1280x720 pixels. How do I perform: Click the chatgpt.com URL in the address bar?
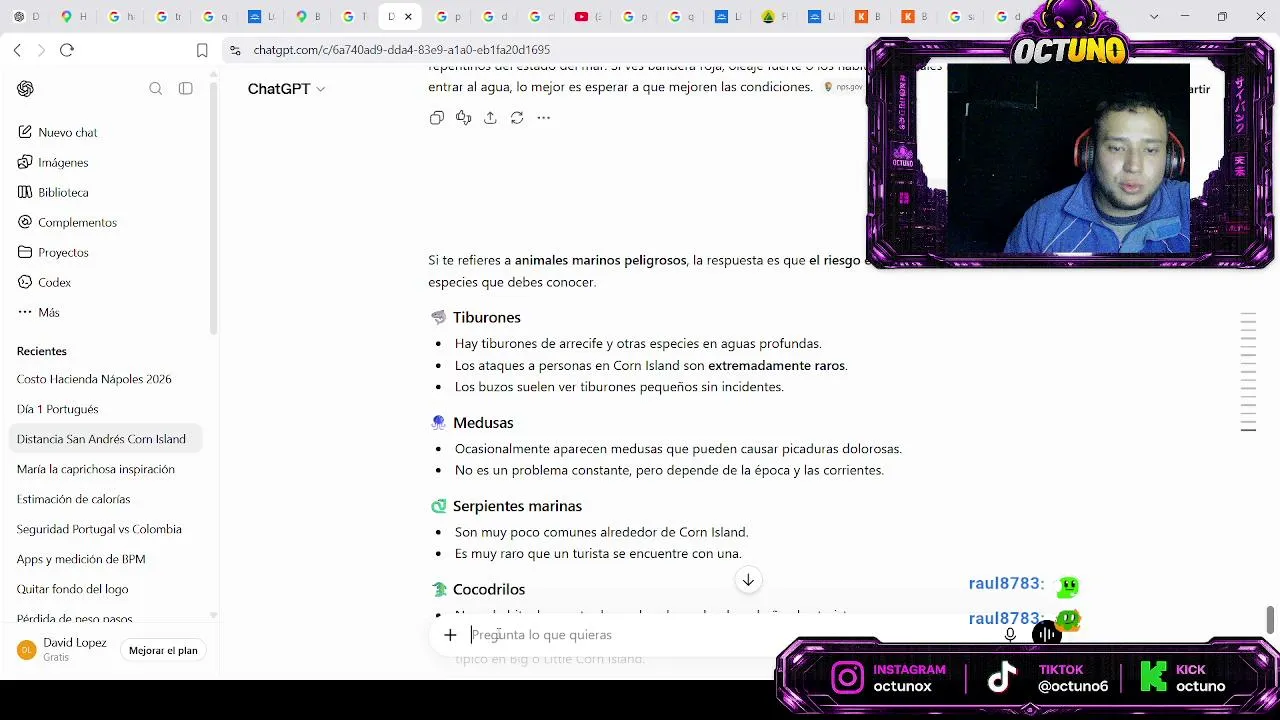pos(402,50)
